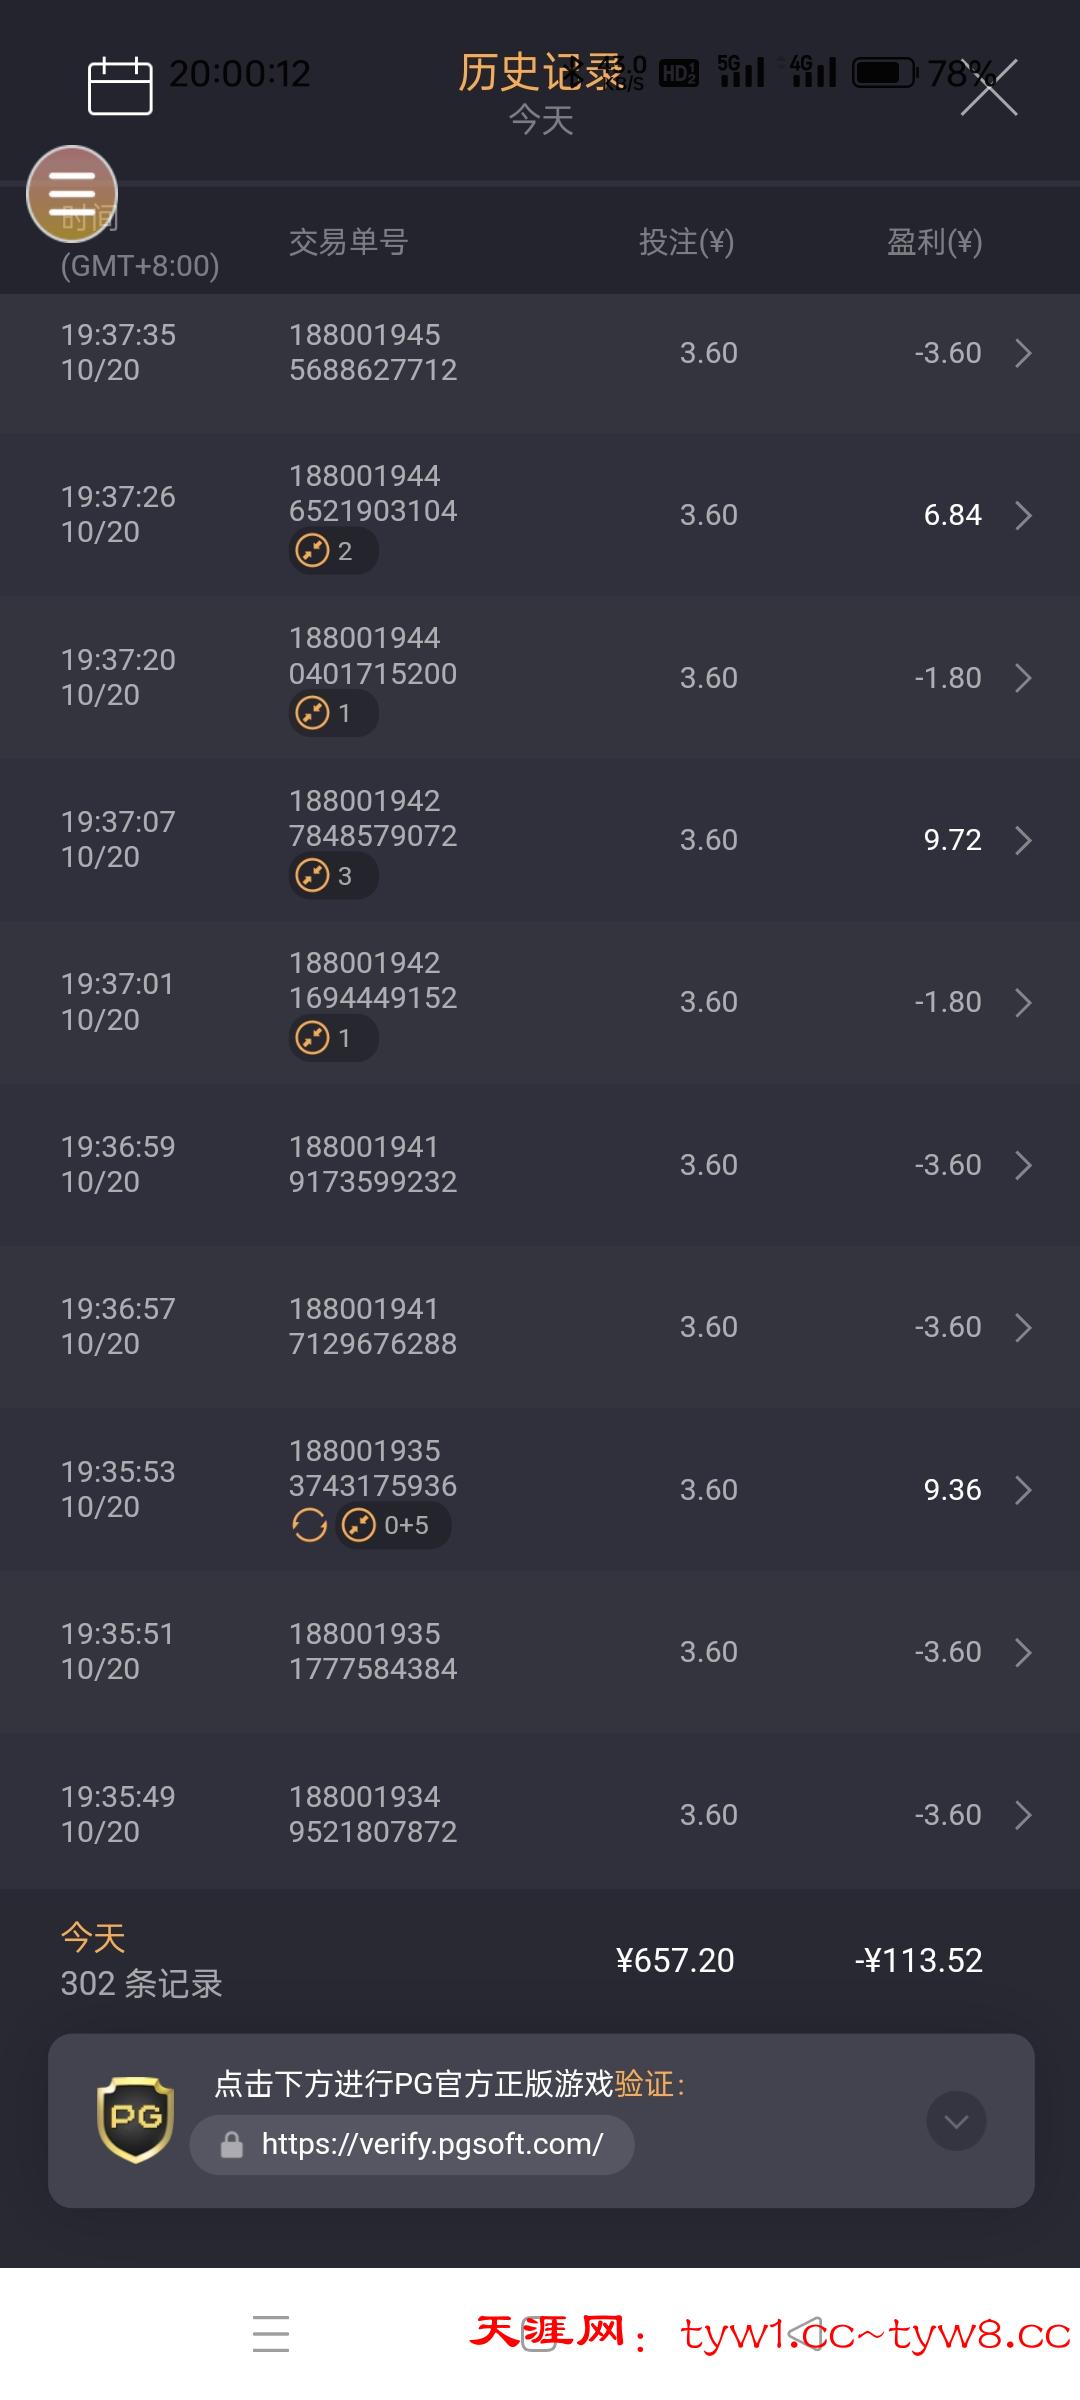Select the 19:36:59 transaction row
The height and width of the screenshot is (2400, 1080).
click(x=540, y=1165)
